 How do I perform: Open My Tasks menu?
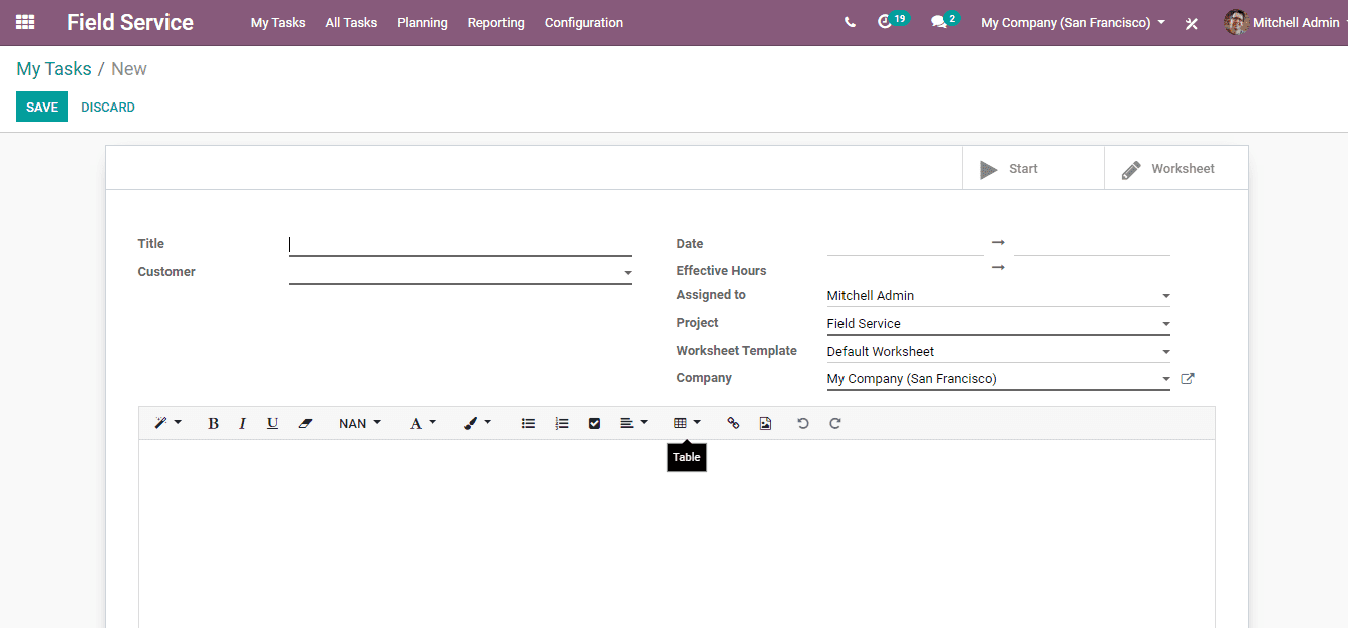(x=278, y=22)
